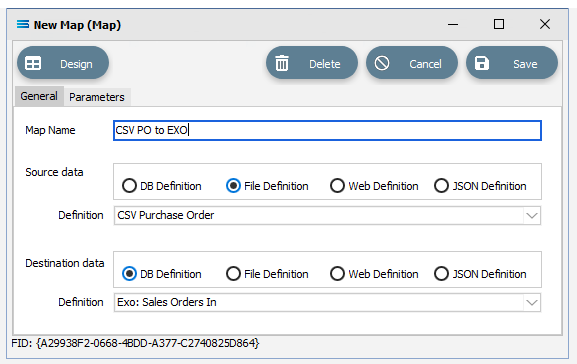Switch to the Parameters tab

point(97,97)
